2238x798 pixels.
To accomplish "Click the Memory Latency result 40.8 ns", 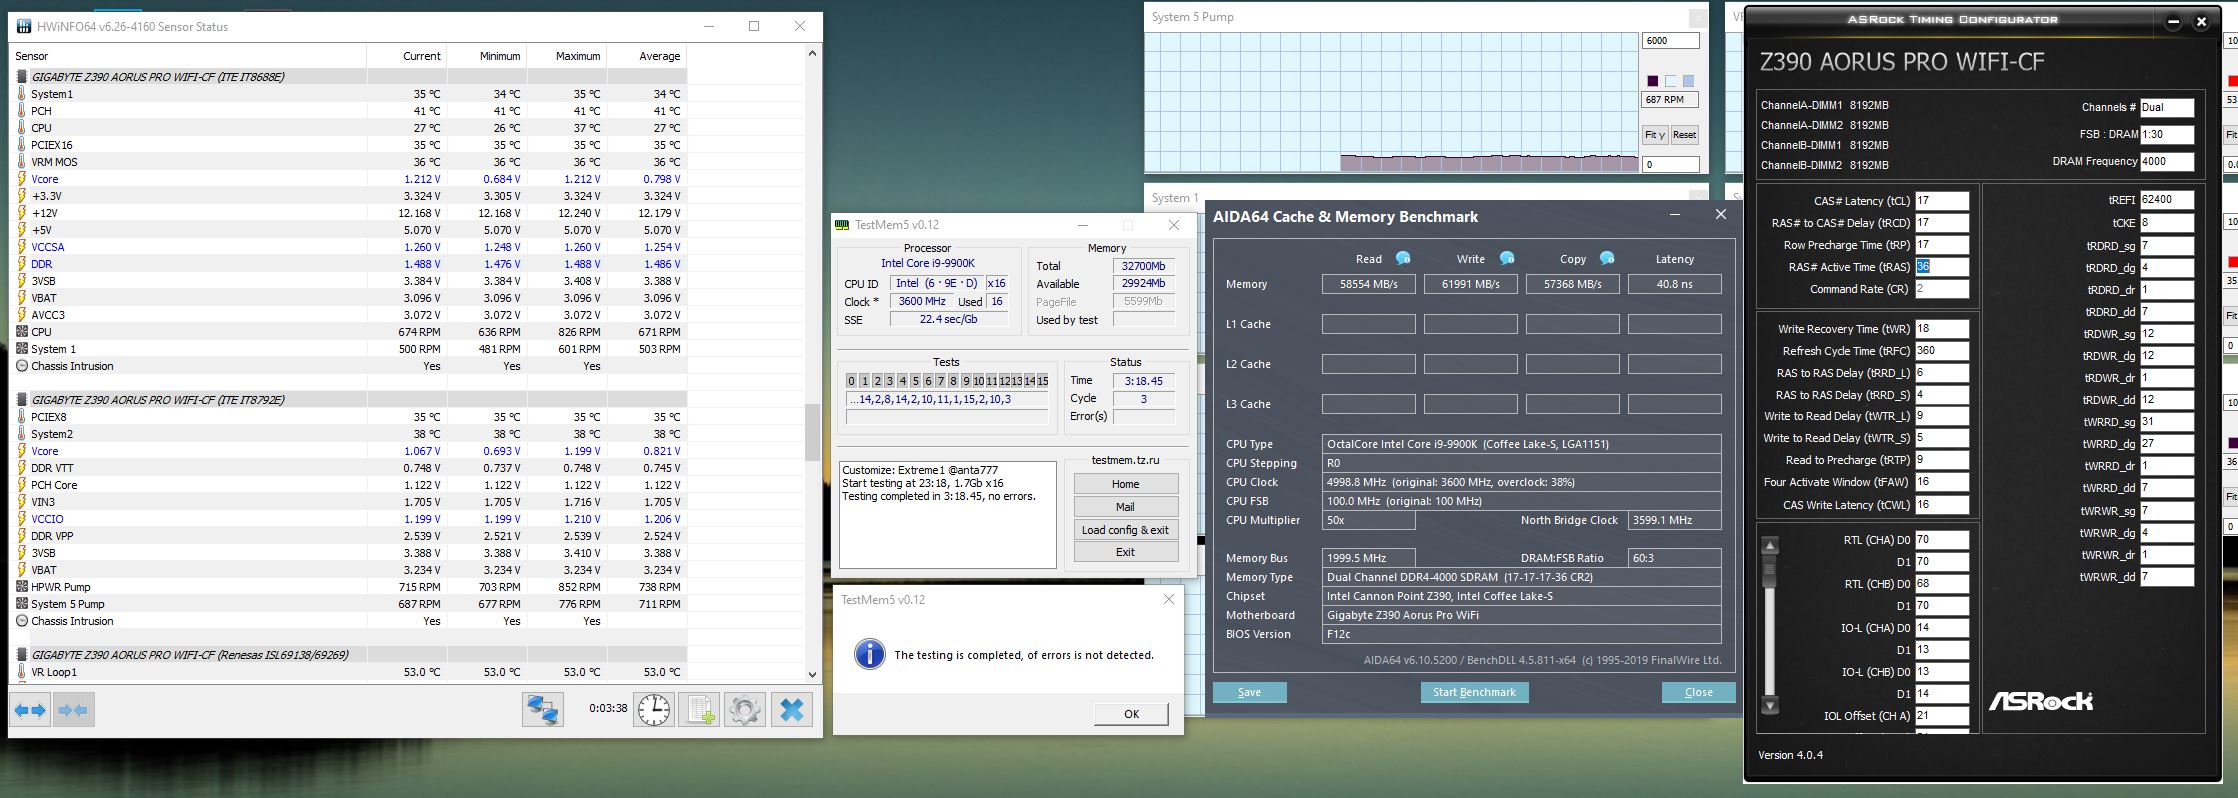I will click(x=1674, y=284).
